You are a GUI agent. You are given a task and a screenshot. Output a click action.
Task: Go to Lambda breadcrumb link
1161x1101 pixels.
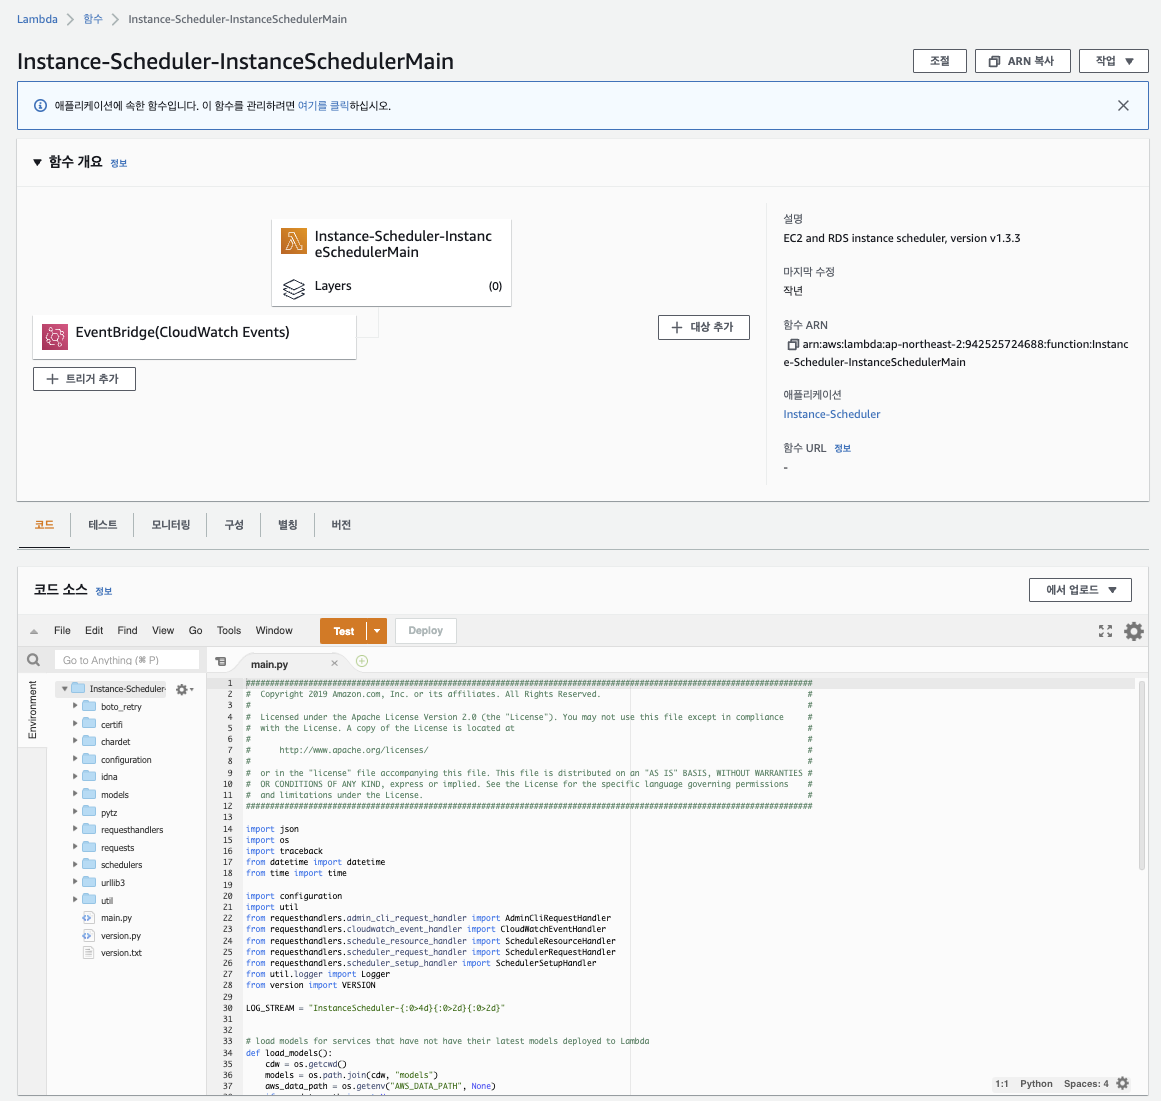[x=37, y=19]
